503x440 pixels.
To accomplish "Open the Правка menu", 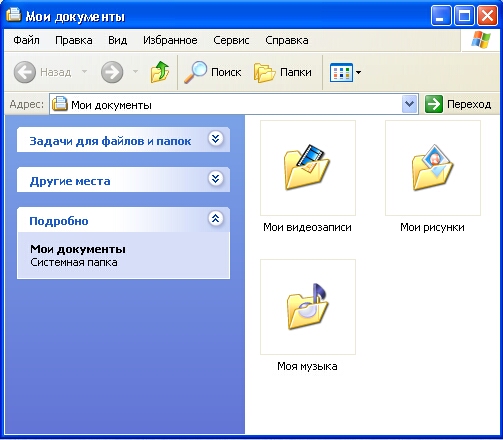I will 74,40.
